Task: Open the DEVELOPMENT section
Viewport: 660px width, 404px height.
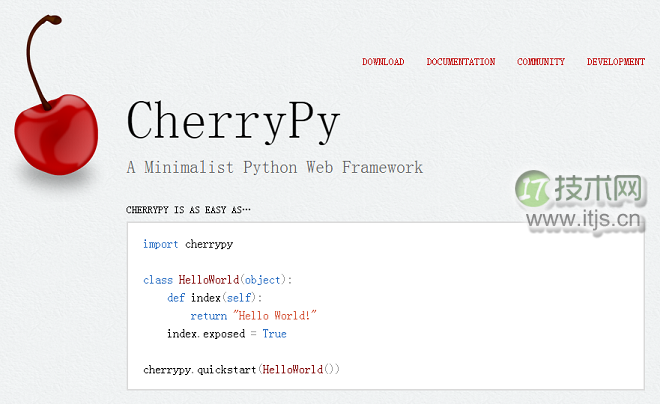Action: pos(616,62)
